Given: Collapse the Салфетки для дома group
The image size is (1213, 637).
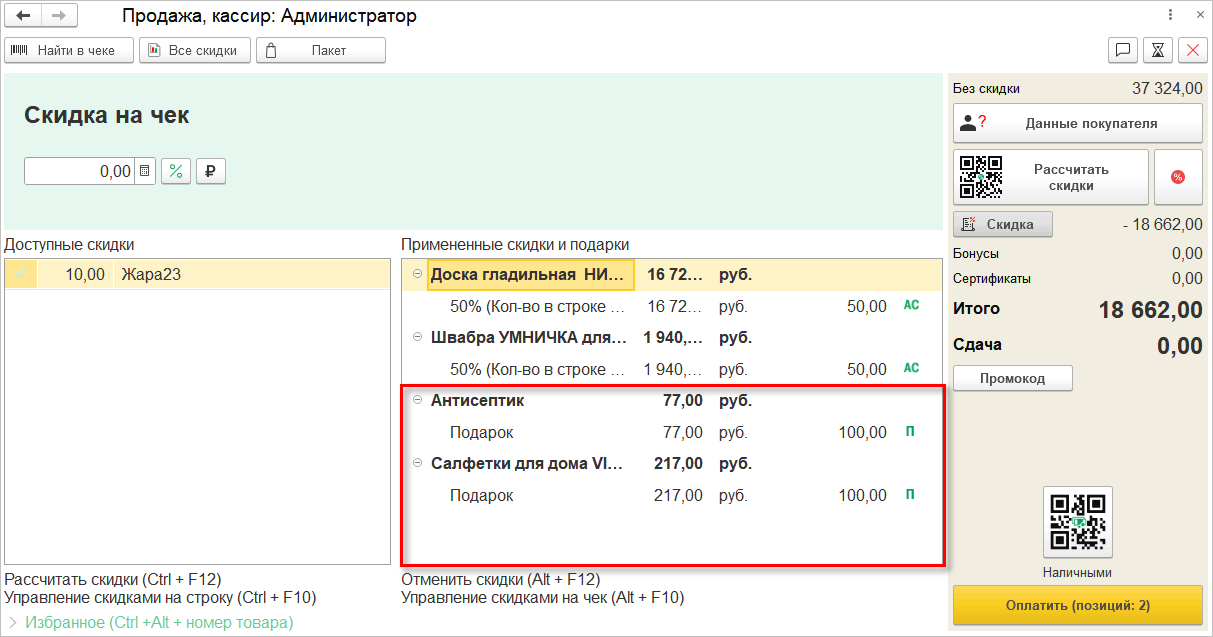Looking at the screenshot, I should pyautogui.click(x=417, y=464).
